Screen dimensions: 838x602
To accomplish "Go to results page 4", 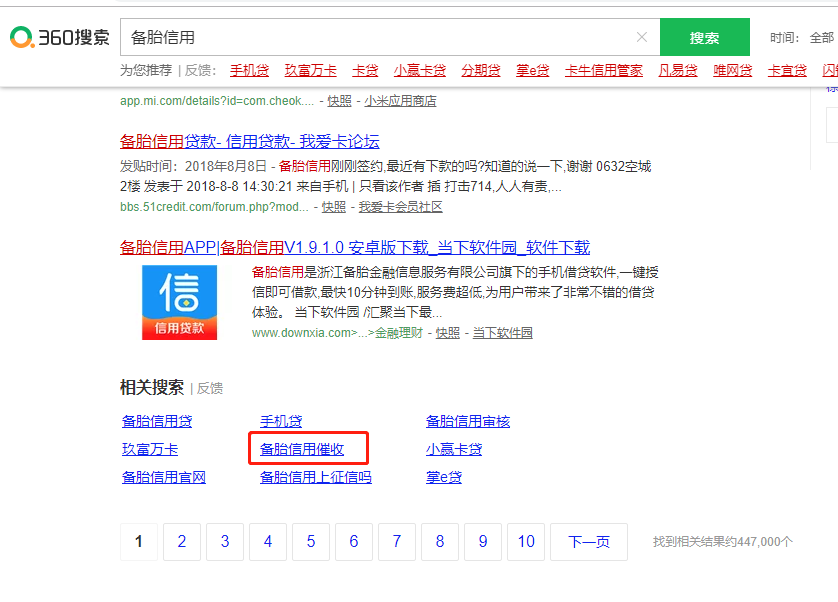I will tap(268, 542).
